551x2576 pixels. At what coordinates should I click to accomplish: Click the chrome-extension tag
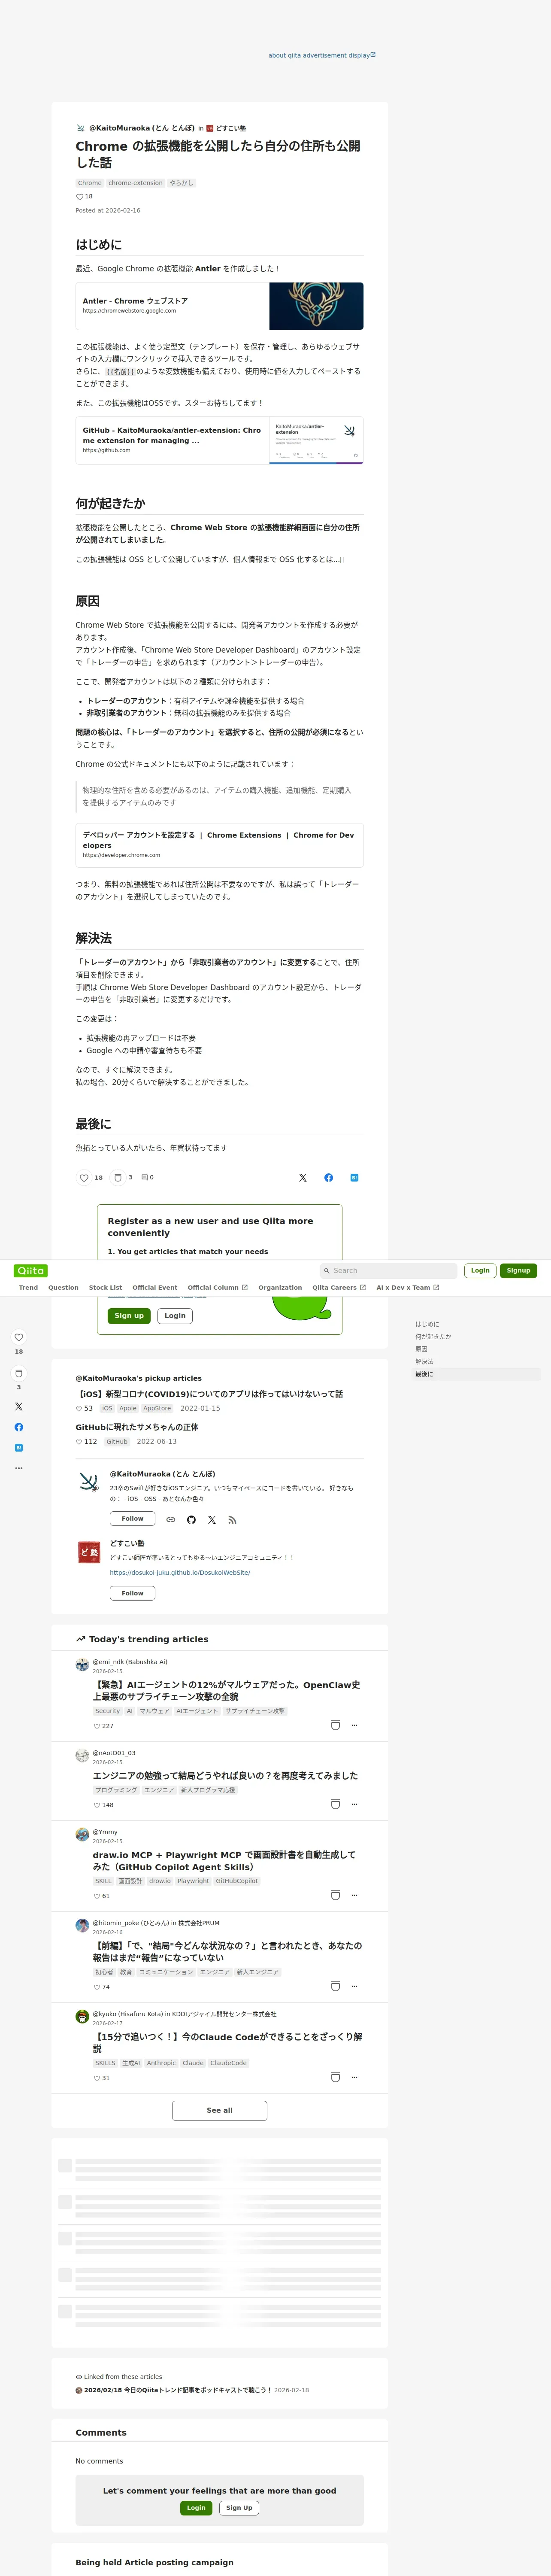click(x=135, y=183)
